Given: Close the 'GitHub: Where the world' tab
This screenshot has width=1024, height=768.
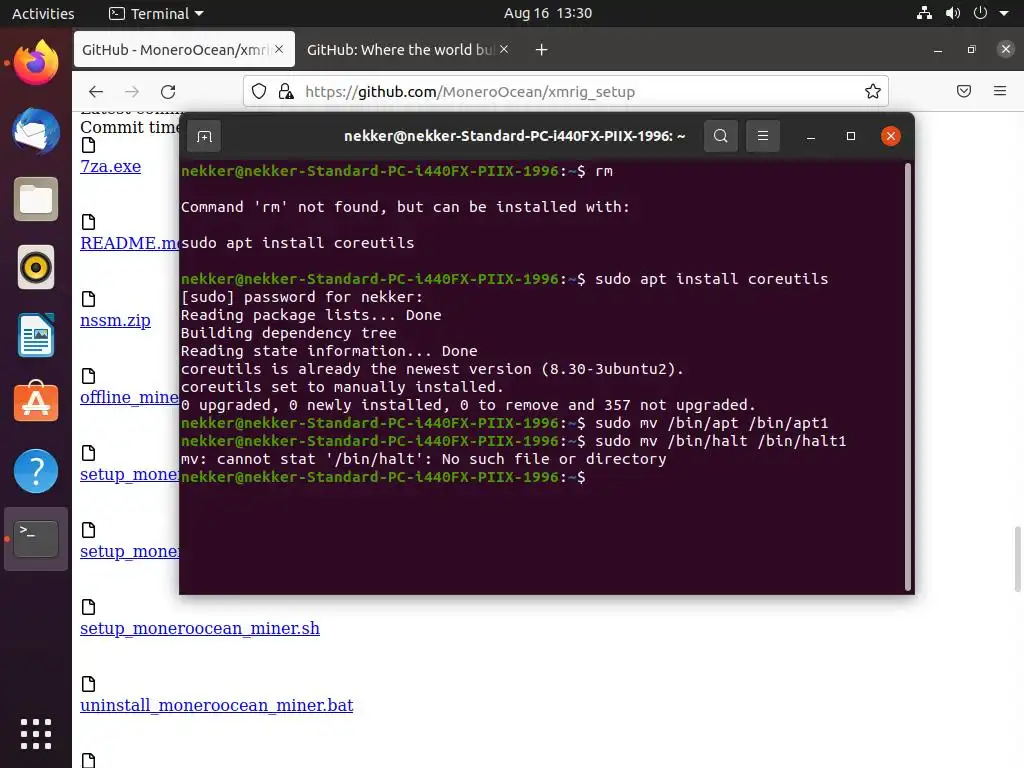Looking at the screenshot, I should tap(504, 49).
